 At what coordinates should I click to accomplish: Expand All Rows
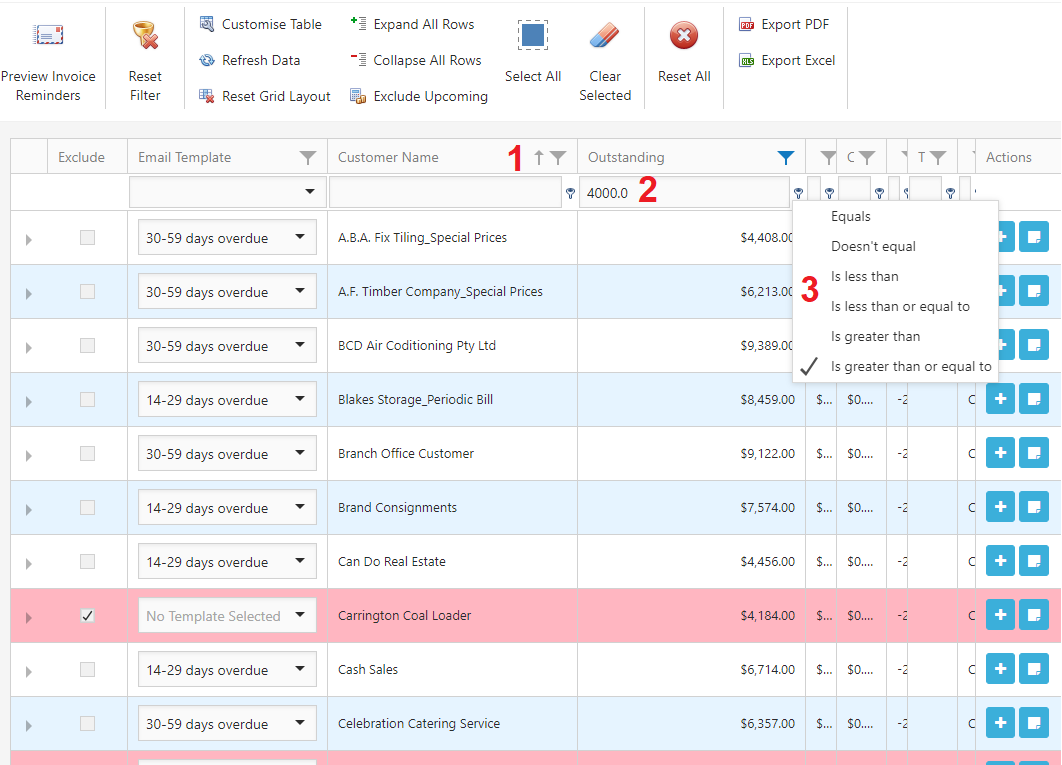(x=412, y=24)
